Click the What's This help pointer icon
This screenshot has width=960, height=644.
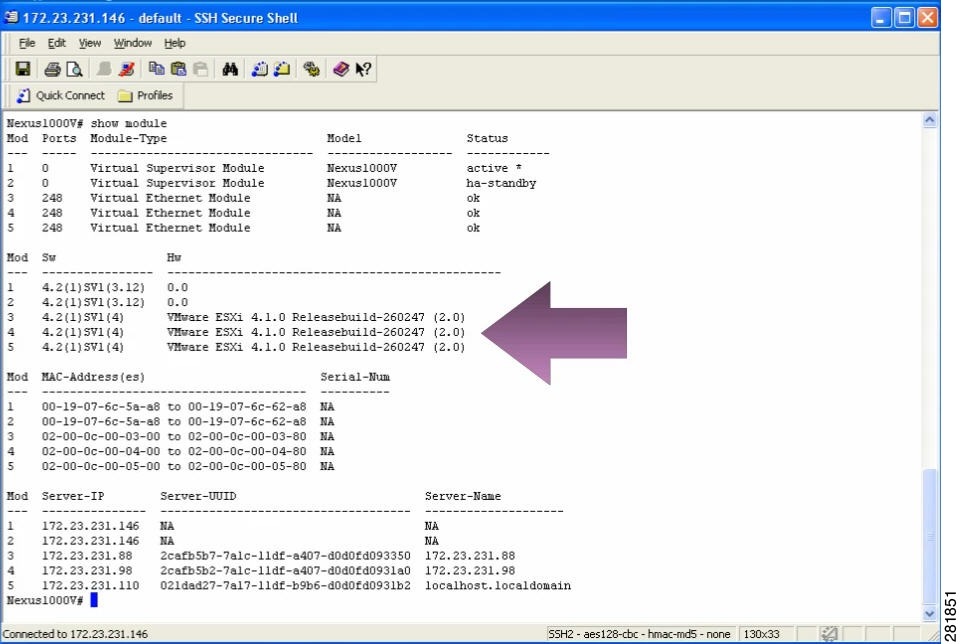(x=363, y=69)
